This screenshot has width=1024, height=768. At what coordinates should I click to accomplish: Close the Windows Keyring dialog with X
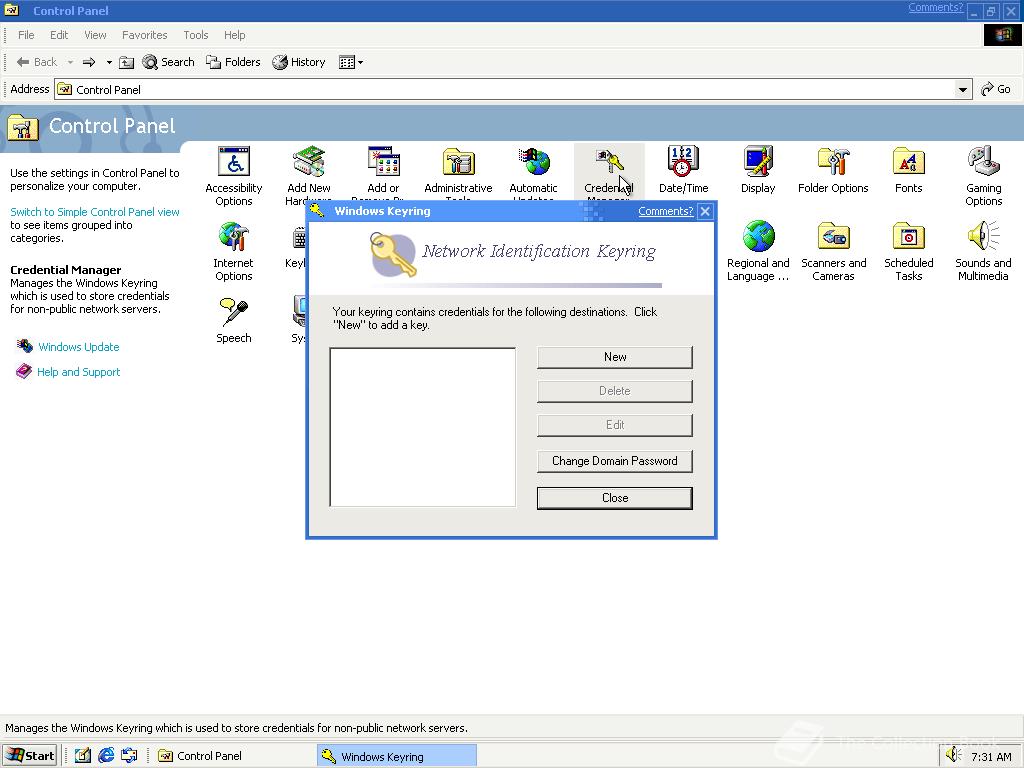coord(705,212)
